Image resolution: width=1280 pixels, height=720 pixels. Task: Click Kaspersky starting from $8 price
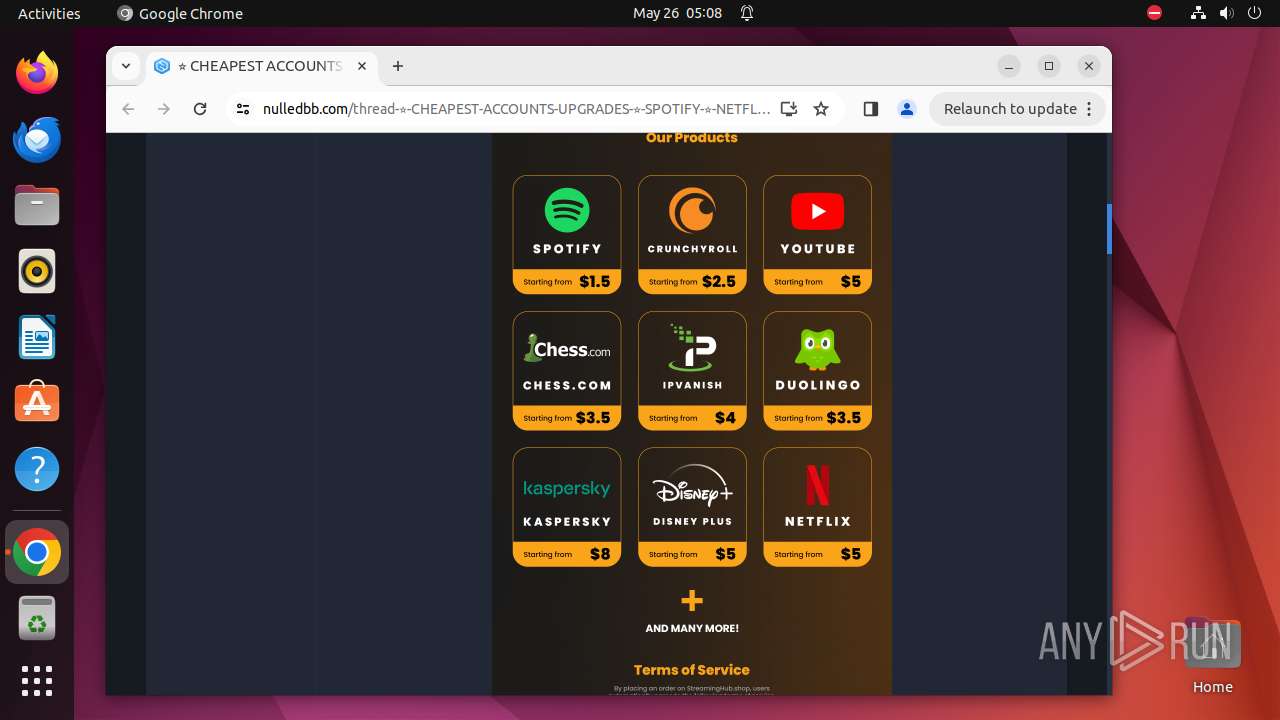[x=567, y=554]
